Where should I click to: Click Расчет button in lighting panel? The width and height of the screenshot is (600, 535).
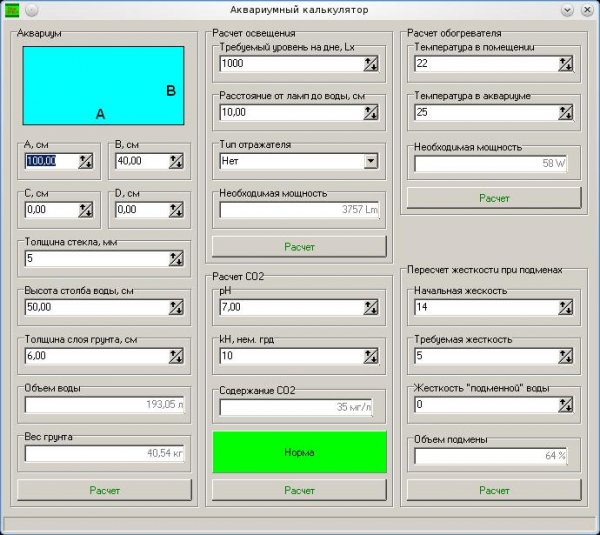[x=299, y=247]
